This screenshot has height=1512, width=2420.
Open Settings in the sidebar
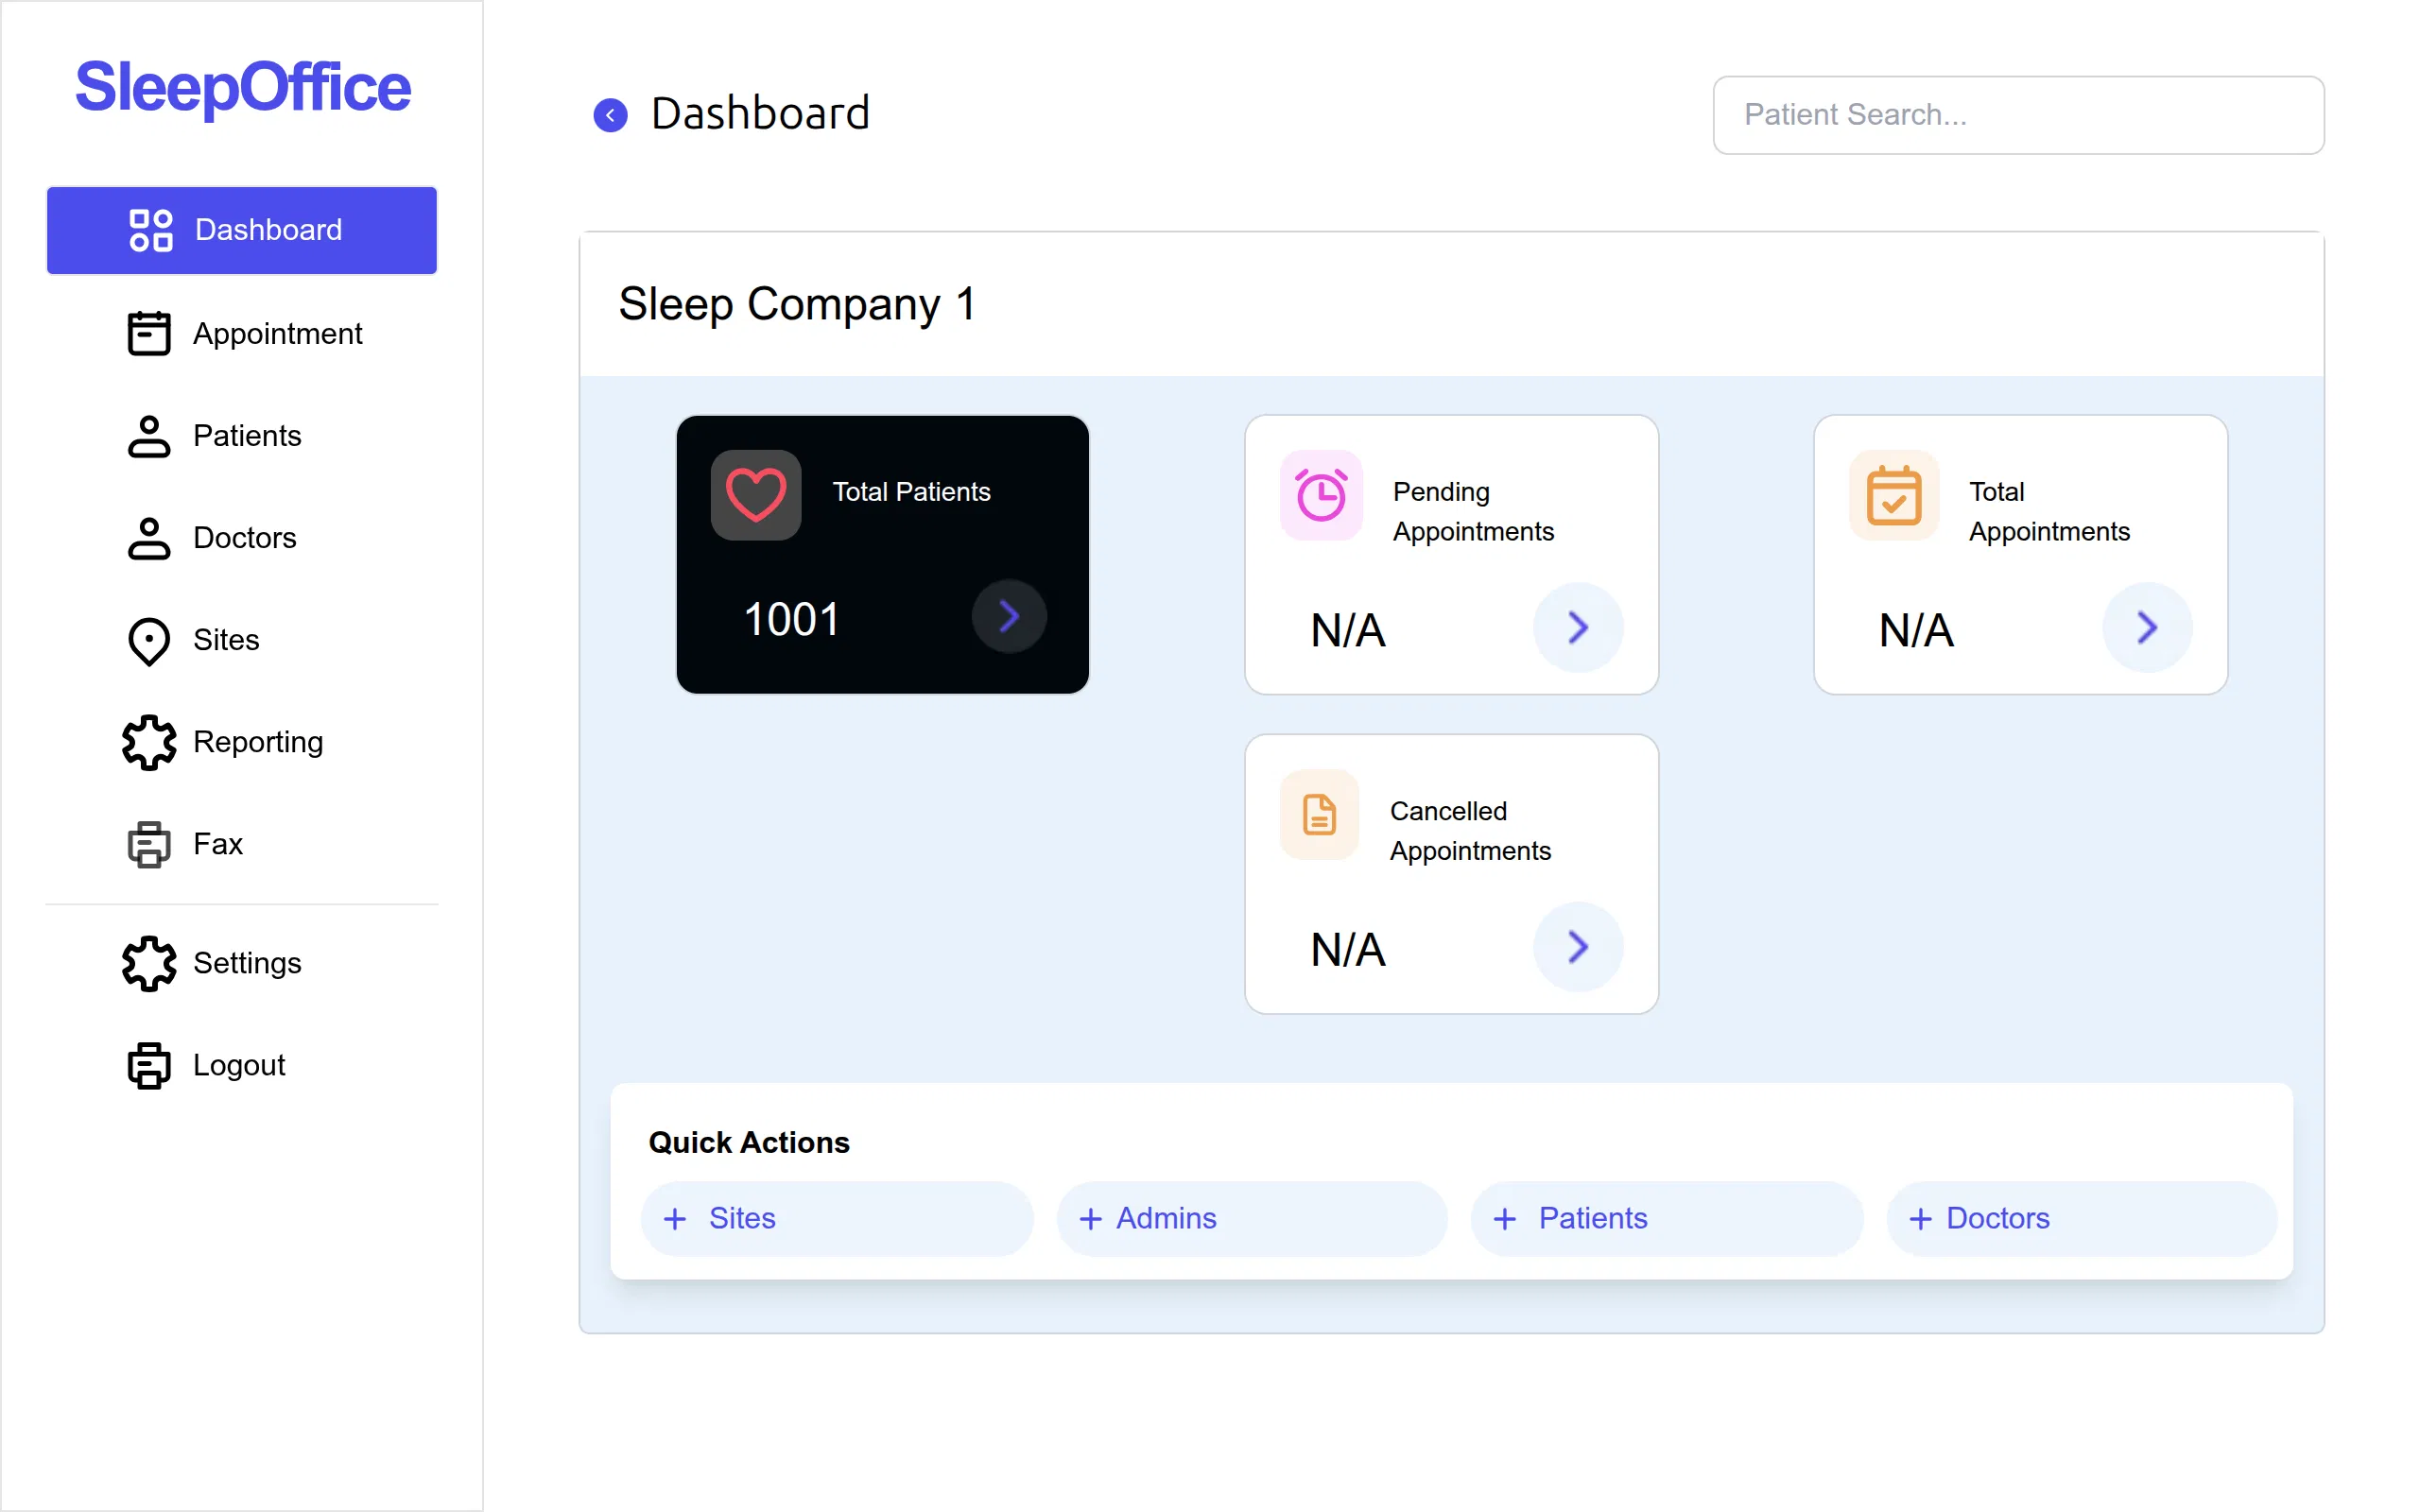tap(242, 963)
